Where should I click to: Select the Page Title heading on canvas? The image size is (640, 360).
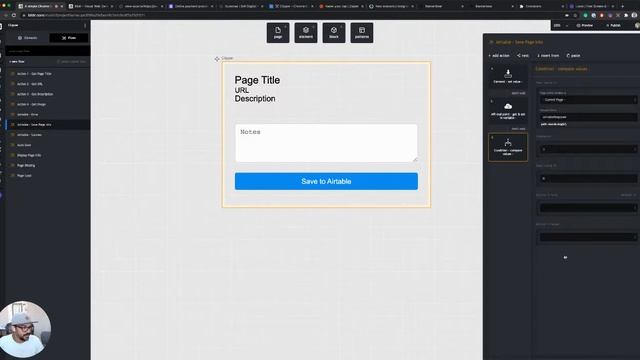pos(257,80)
